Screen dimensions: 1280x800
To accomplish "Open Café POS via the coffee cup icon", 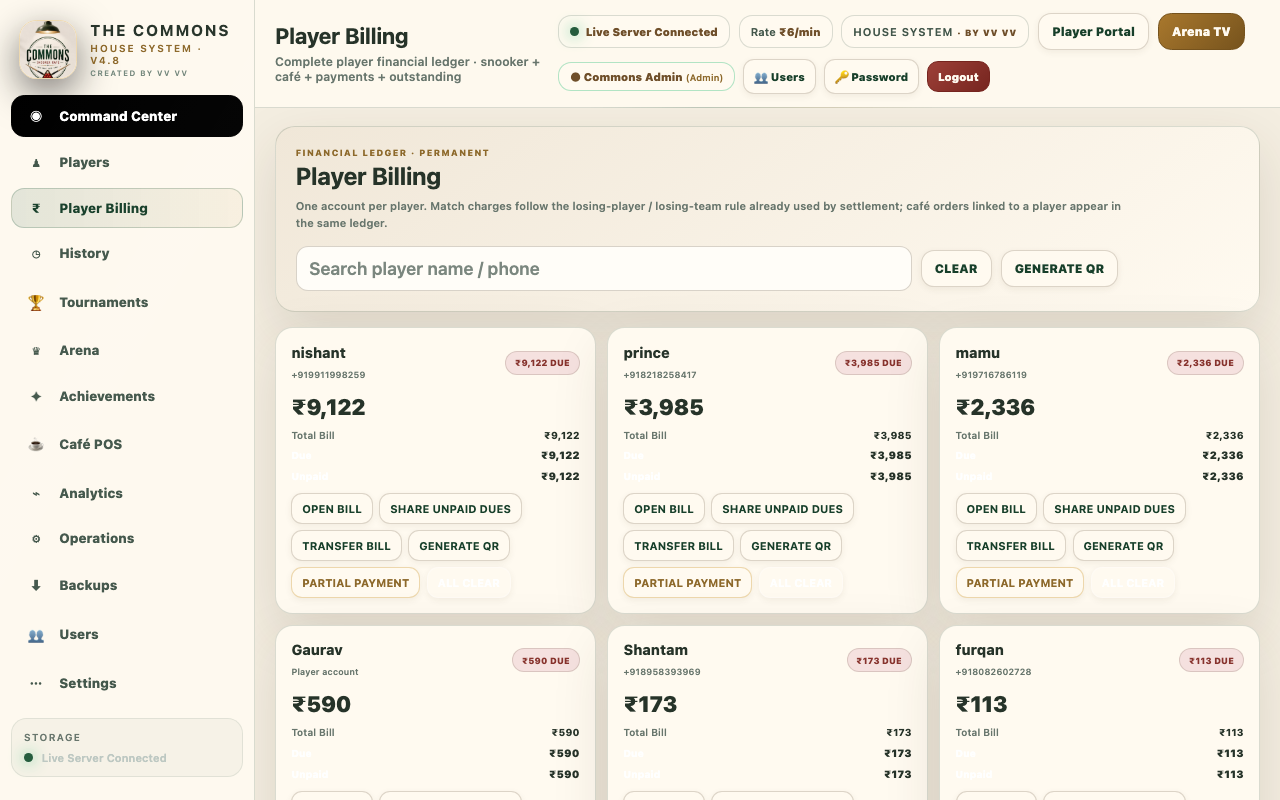I will click(36, 444).
